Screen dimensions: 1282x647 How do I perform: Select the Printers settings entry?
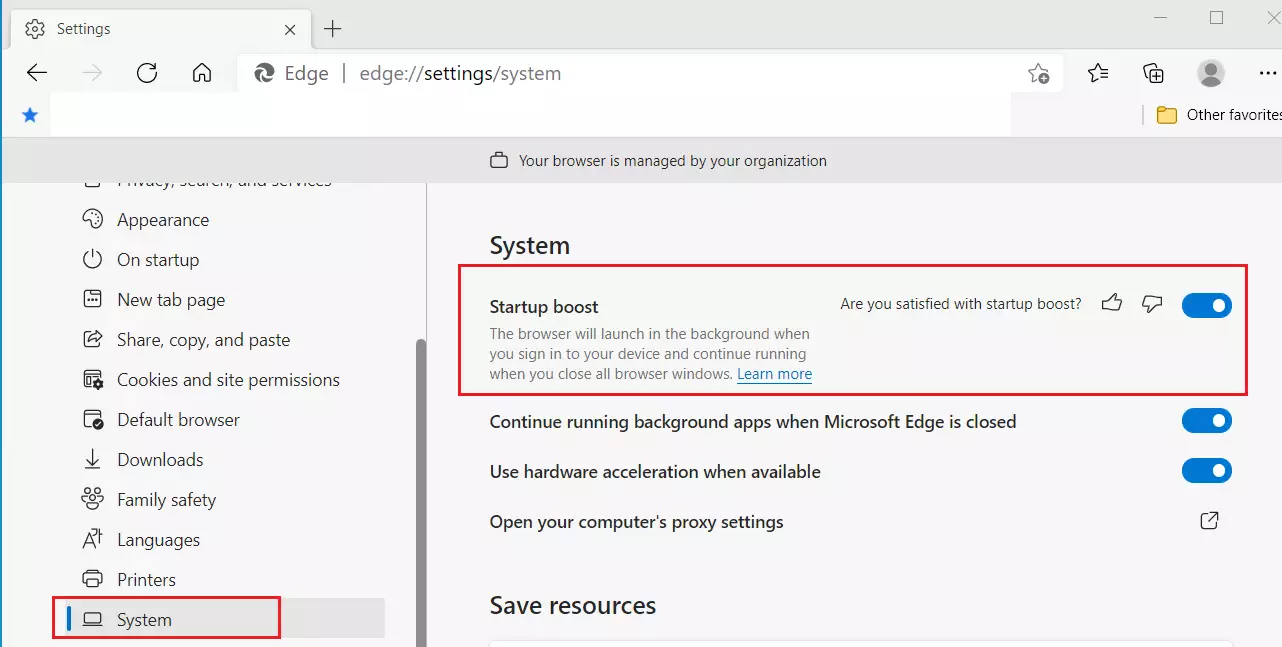(x=146, y=579)
